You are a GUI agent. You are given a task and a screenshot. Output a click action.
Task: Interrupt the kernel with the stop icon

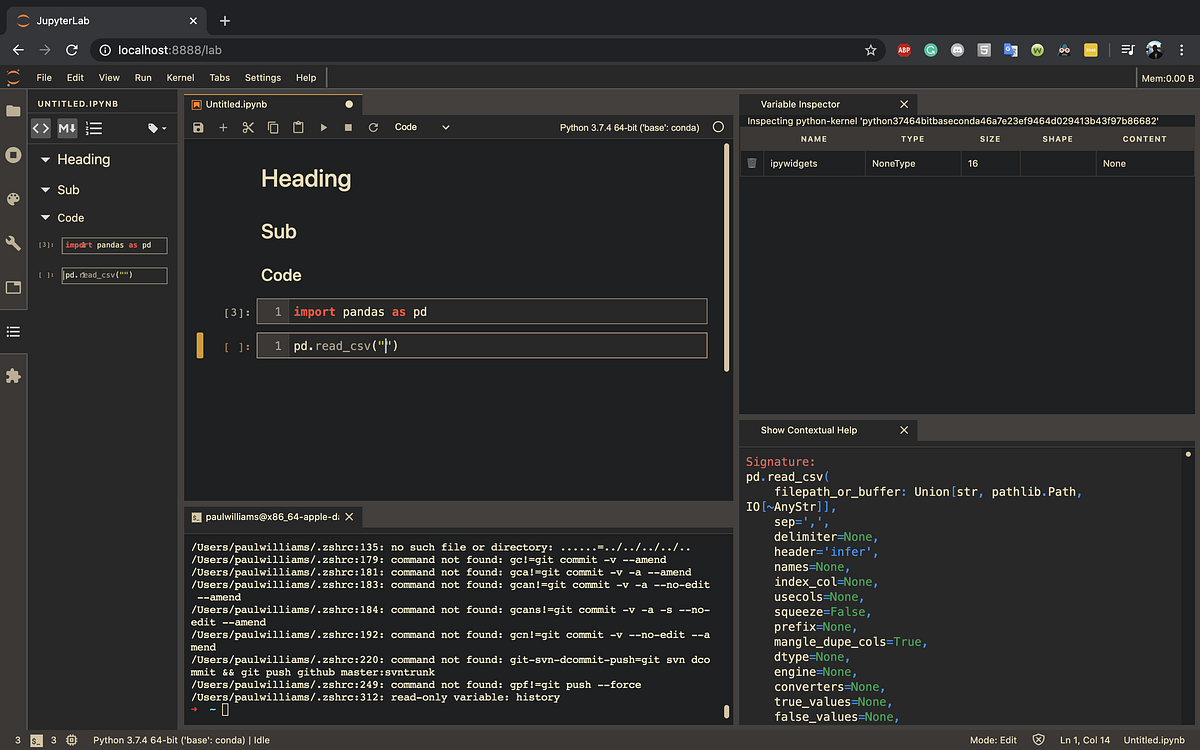click(346, 128)
